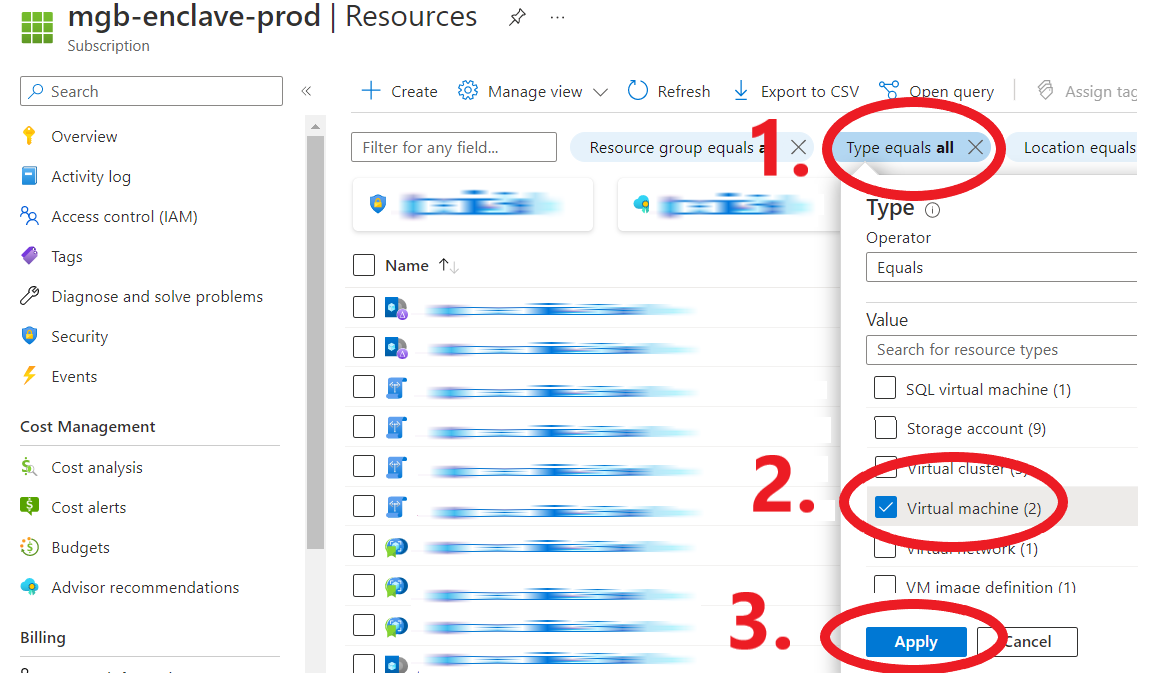Image resolution: width=1151 pixels, height=673 pixels.
Task: Click the Overview key icon in the sidebar
Action: click(x=29, y=136)
